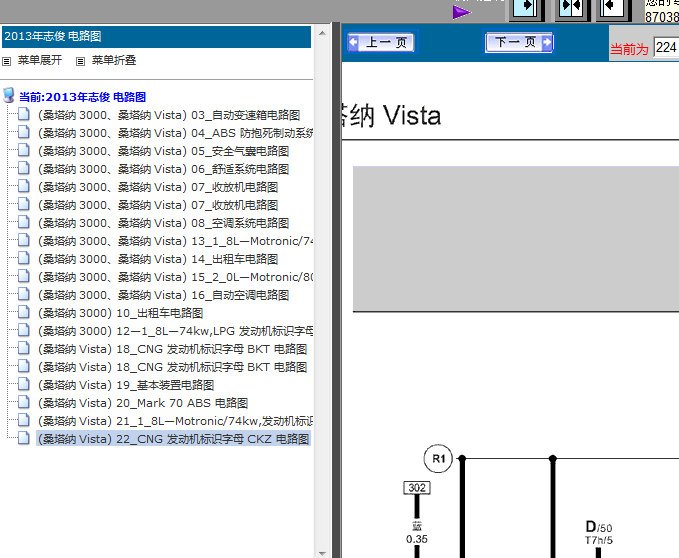Click document icon beside 21_1_8L—Motronic/74kw
Screen dimensions: 679x558
tap(24, 420)
